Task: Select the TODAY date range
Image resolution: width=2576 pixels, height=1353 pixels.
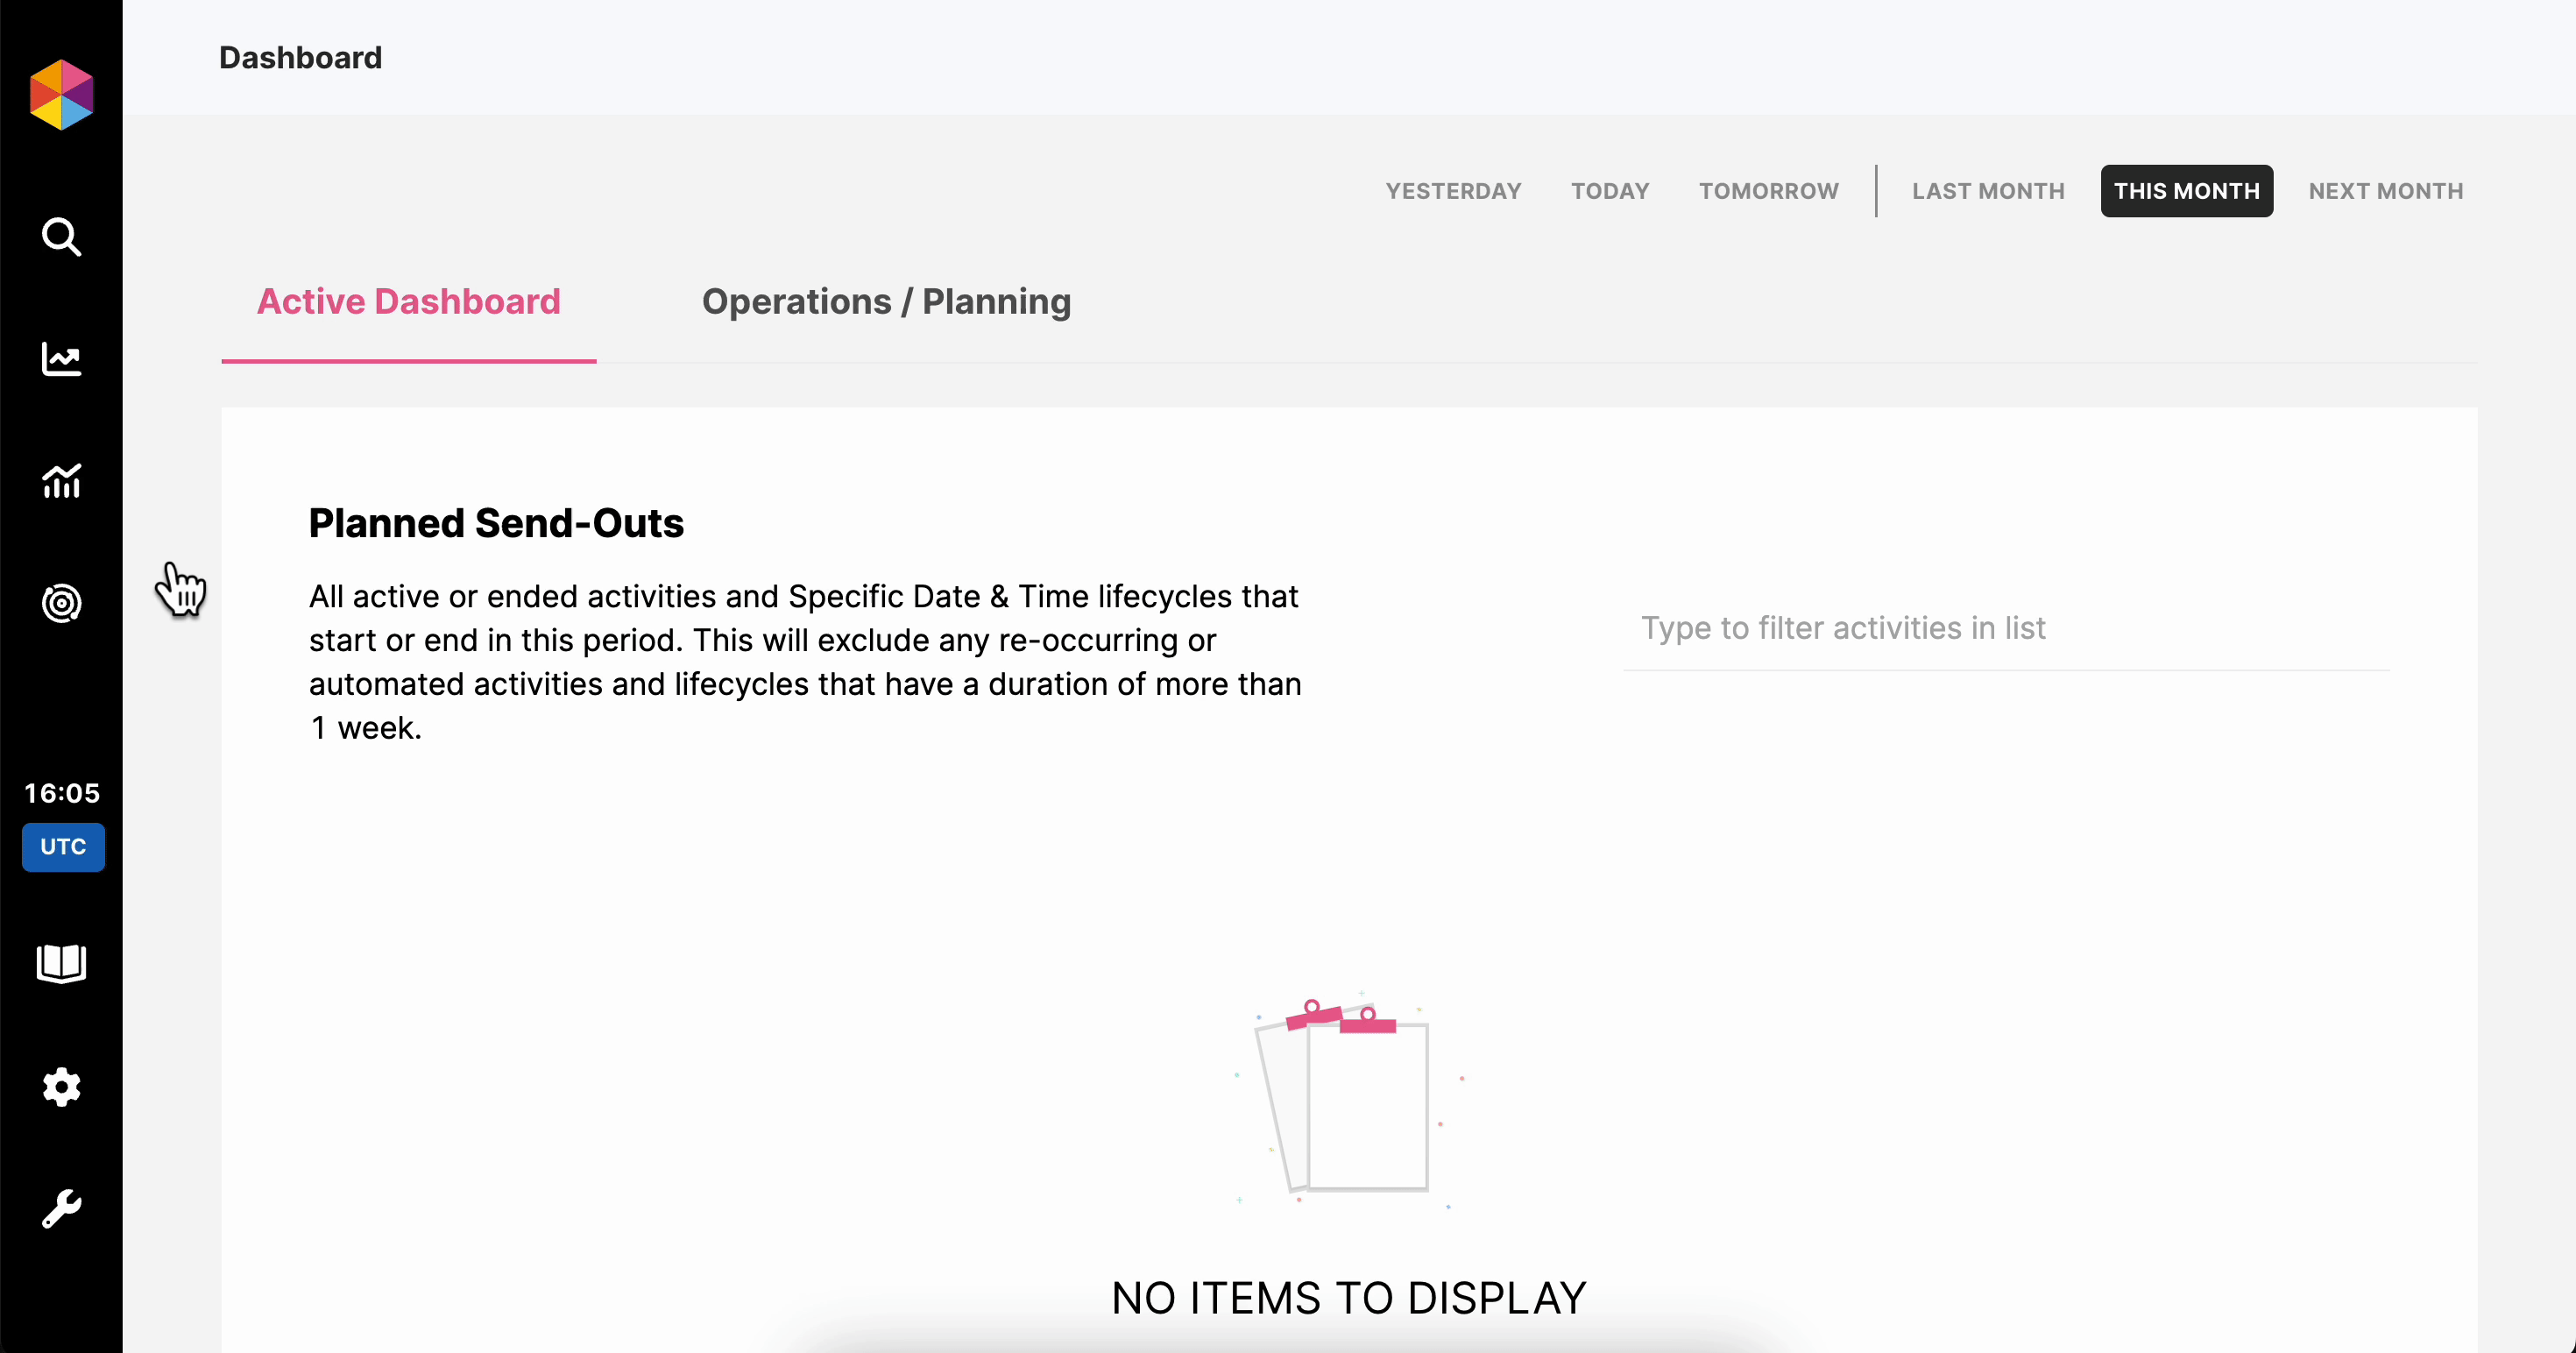Action: pos(1609,191)
